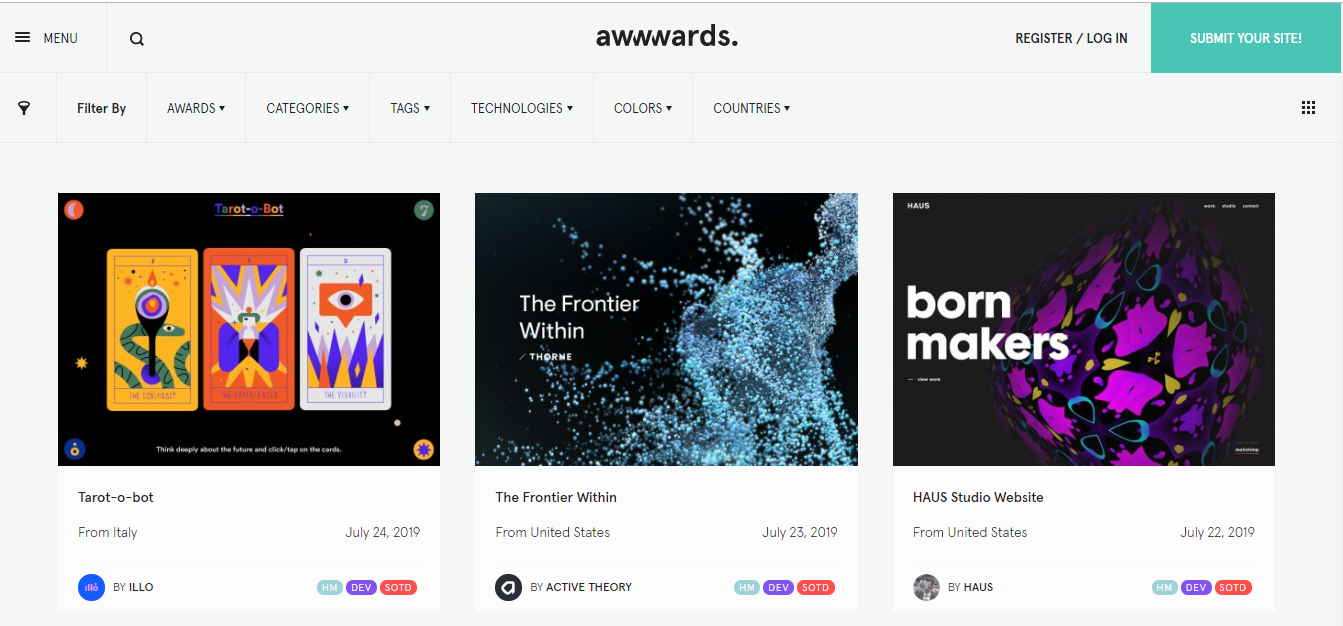Image resolution: width=1343 pixels, height=626 pixels.
Task: Open the Active Theory author avatar
Action: (509, 587)
